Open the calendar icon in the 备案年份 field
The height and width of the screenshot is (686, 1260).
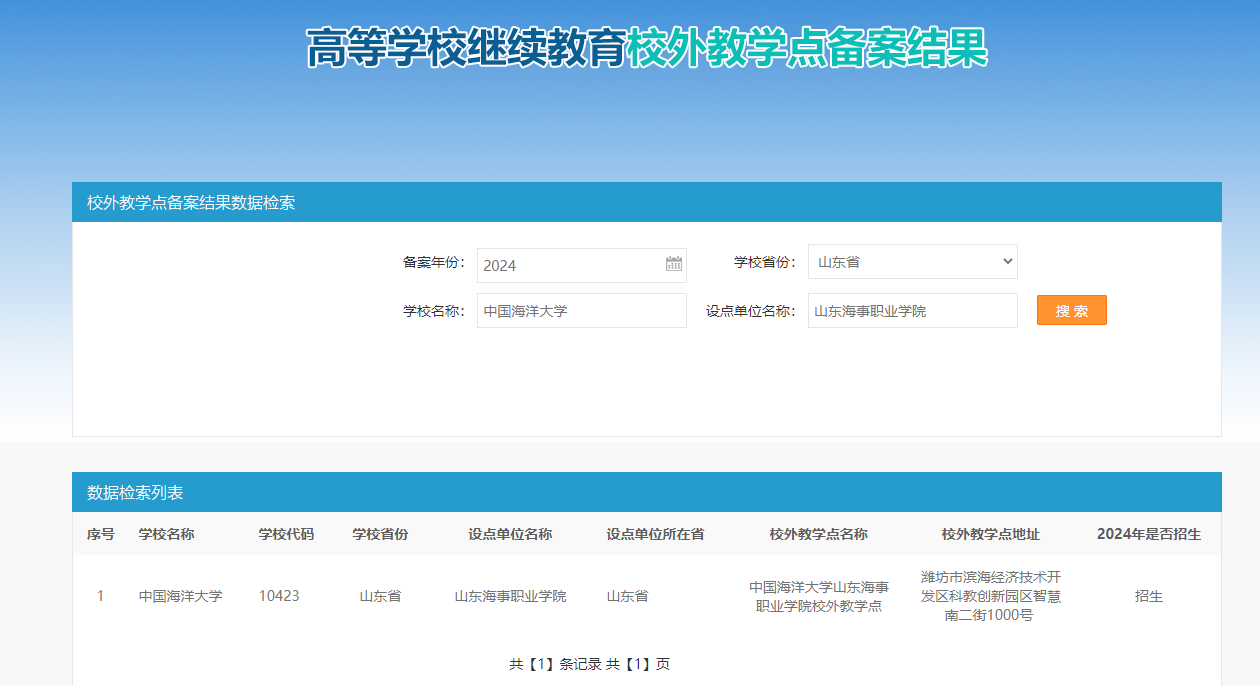pyautogui.click(x=674, y=264)
